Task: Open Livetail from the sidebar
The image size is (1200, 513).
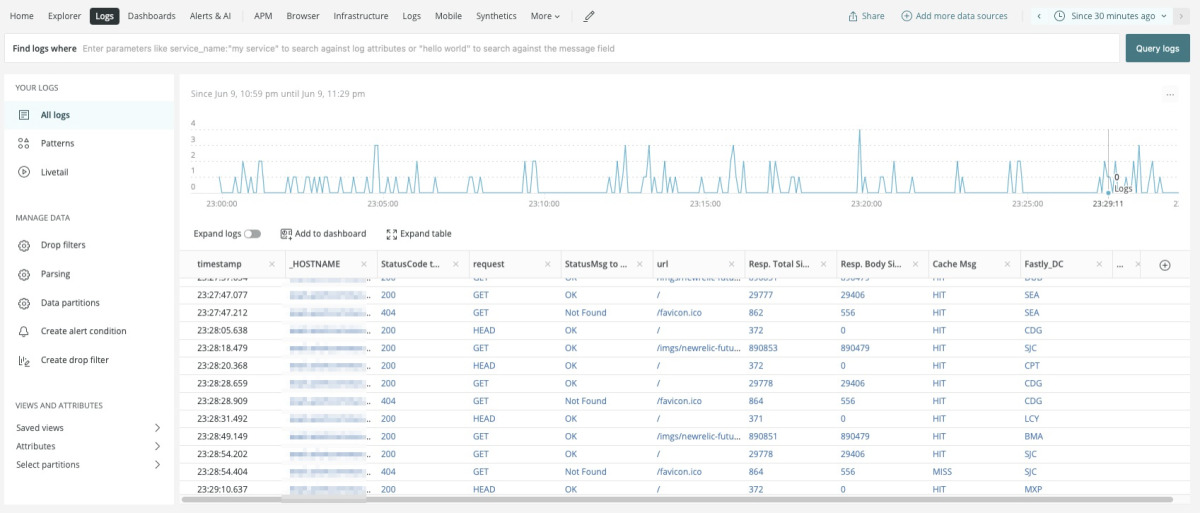Action: click(x=54, y=172)
